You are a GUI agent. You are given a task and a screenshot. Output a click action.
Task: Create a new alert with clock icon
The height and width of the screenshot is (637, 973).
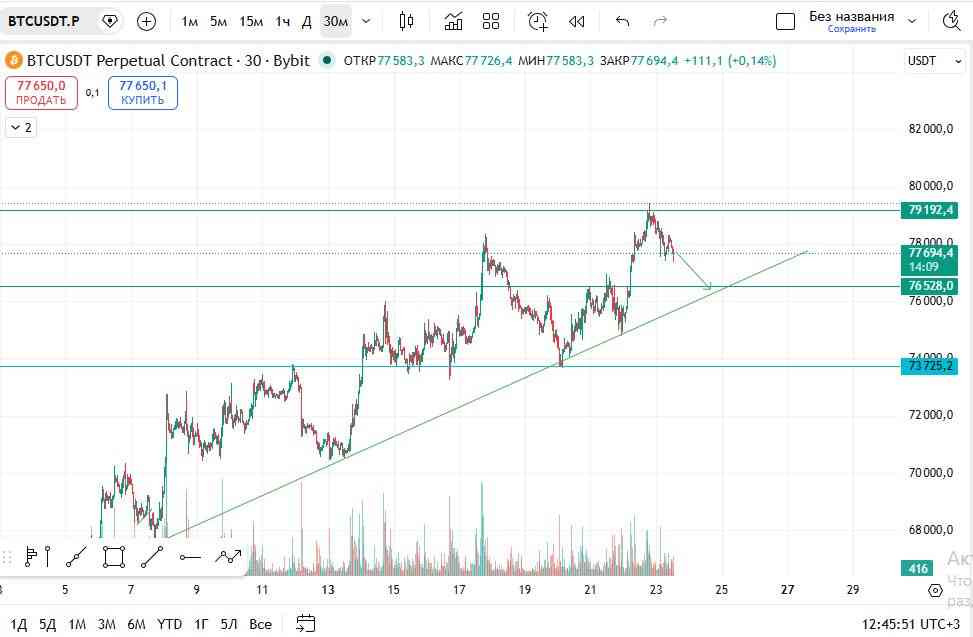[537, 21]
